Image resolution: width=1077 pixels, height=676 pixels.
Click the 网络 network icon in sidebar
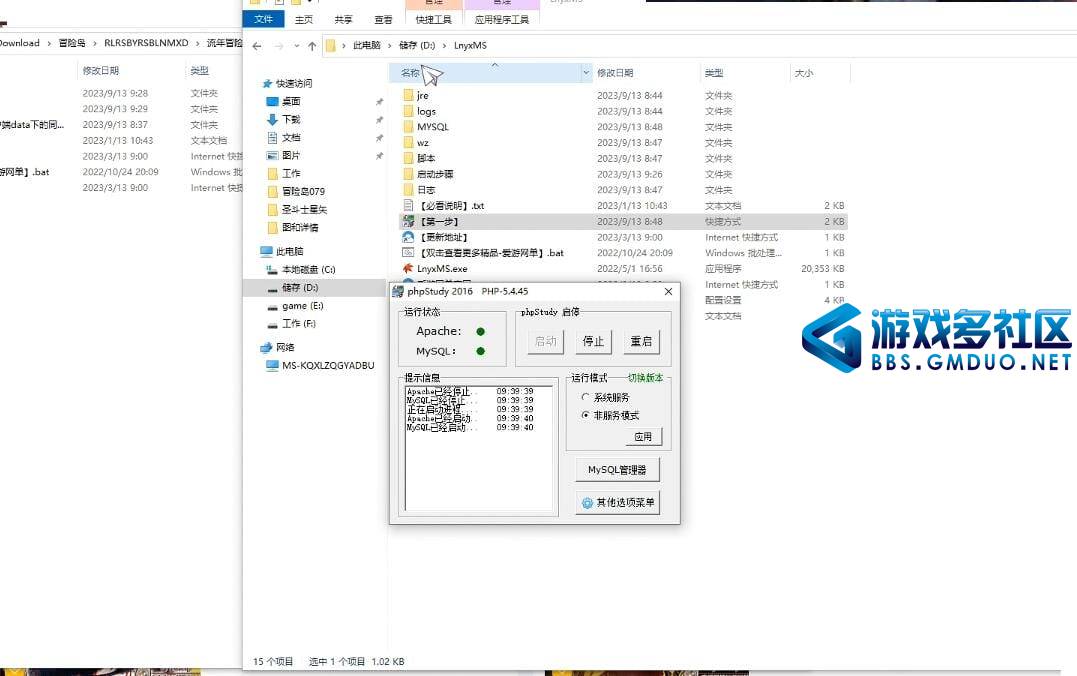pos(267,348)
